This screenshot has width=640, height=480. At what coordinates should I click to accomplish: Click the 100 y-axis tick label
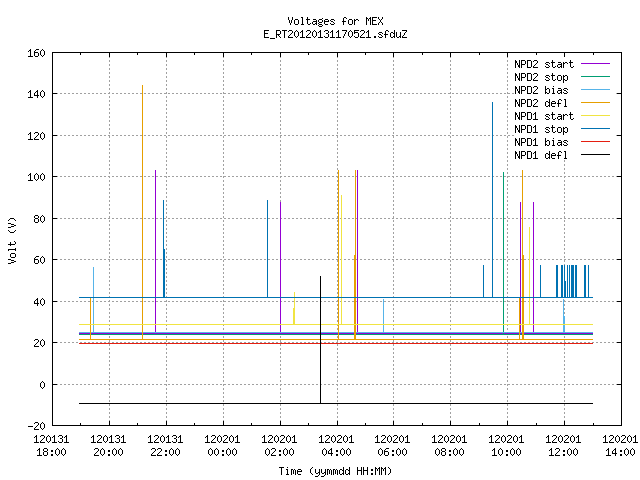(36, 178)
